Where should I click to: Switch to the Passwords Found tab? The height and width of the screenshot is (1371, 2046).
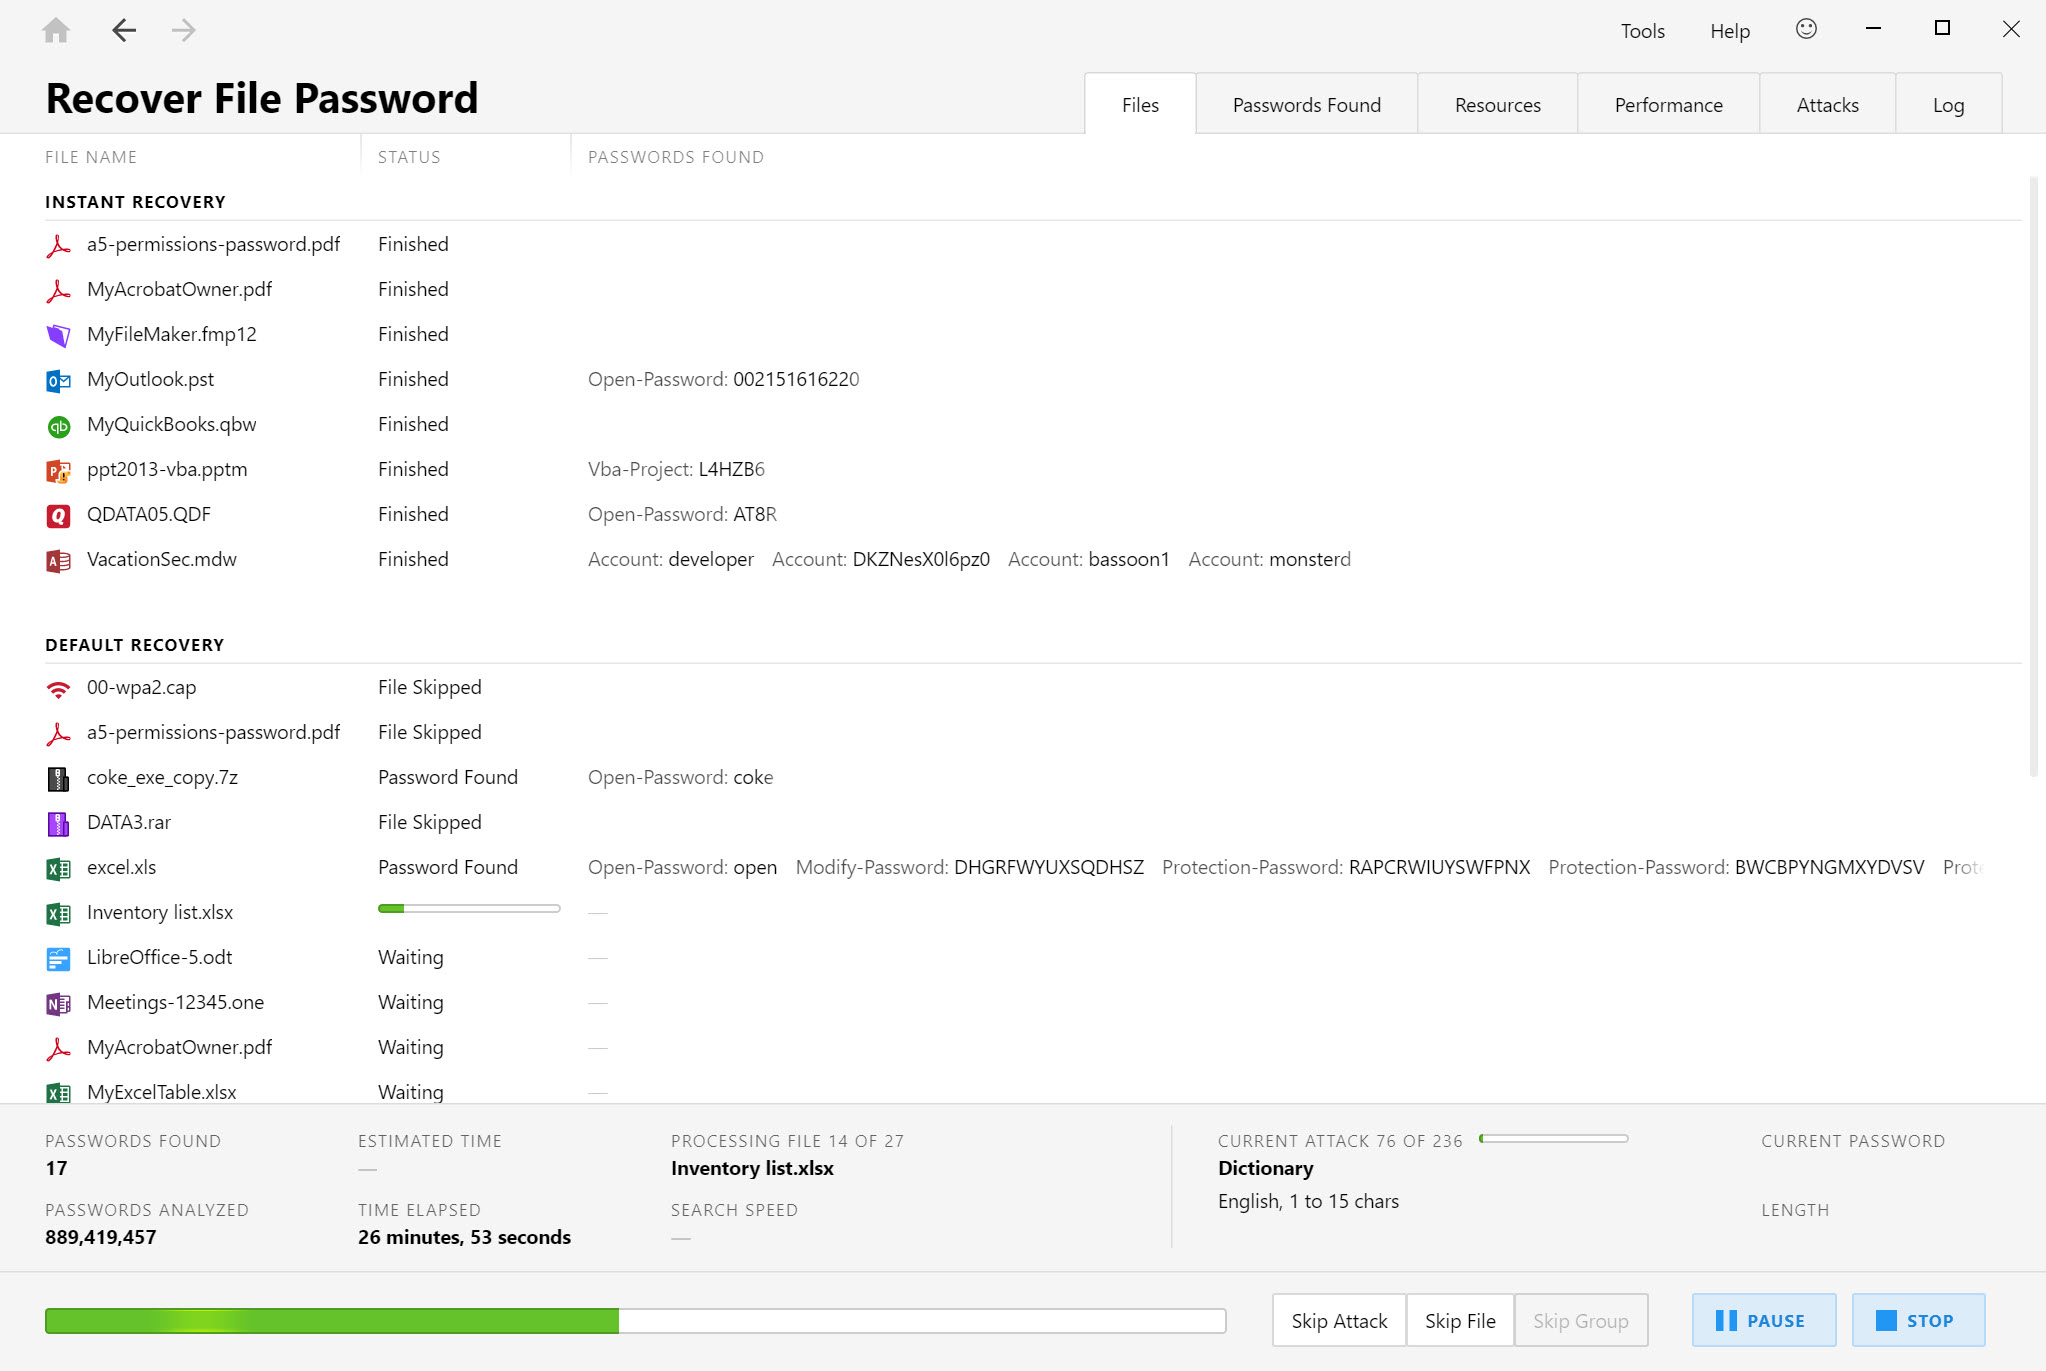(1306, 104)
